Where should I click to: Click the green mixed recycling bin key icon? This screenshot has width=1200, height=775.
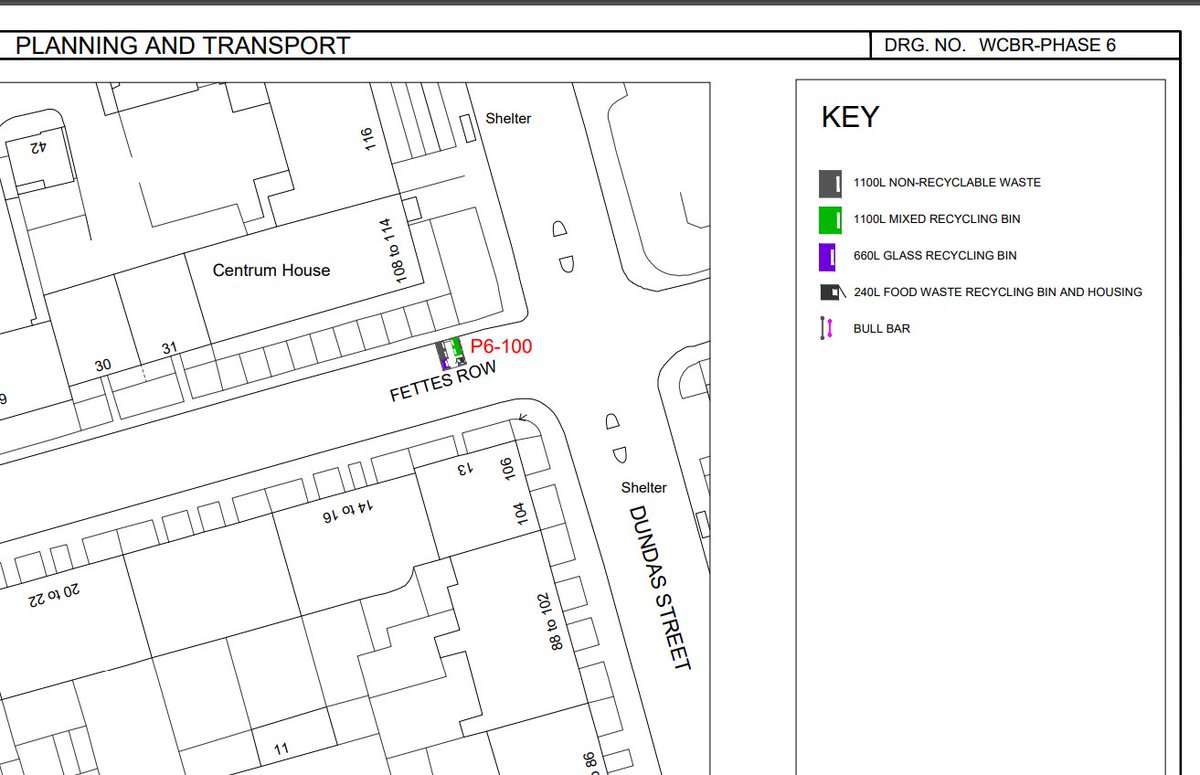[x=830, y=219]
